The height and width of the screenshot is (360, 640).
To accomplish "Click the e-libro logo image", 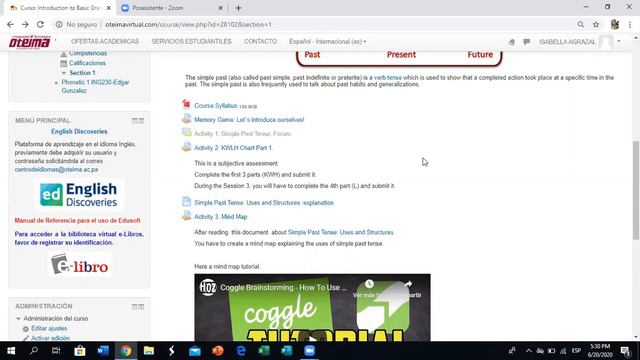I will coord(80,264).
